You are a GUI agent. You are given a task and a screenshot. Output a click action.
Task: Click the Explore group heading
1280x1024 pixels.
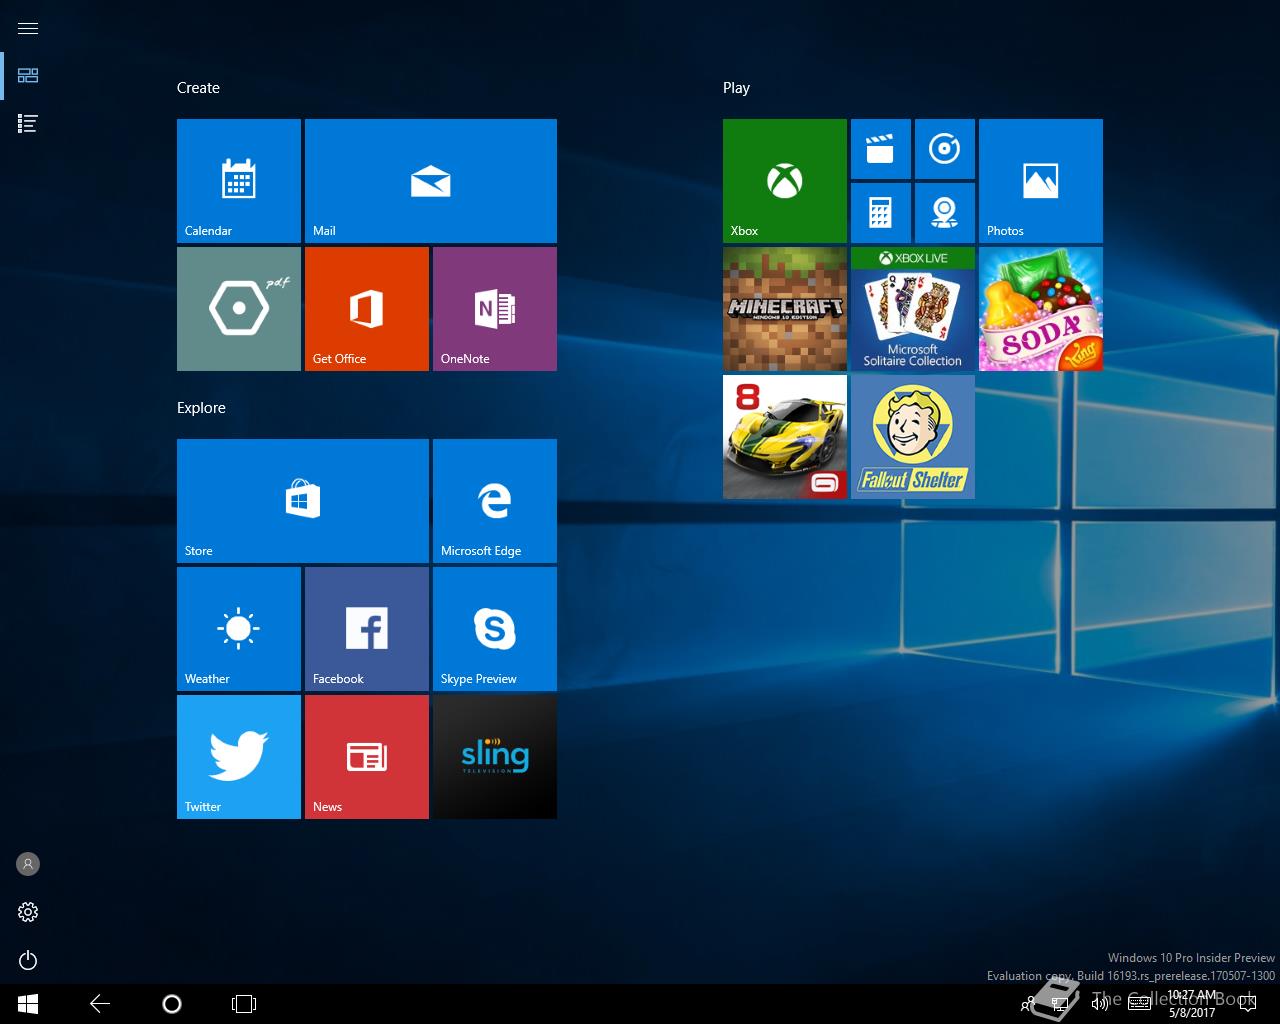click(201, 408)
